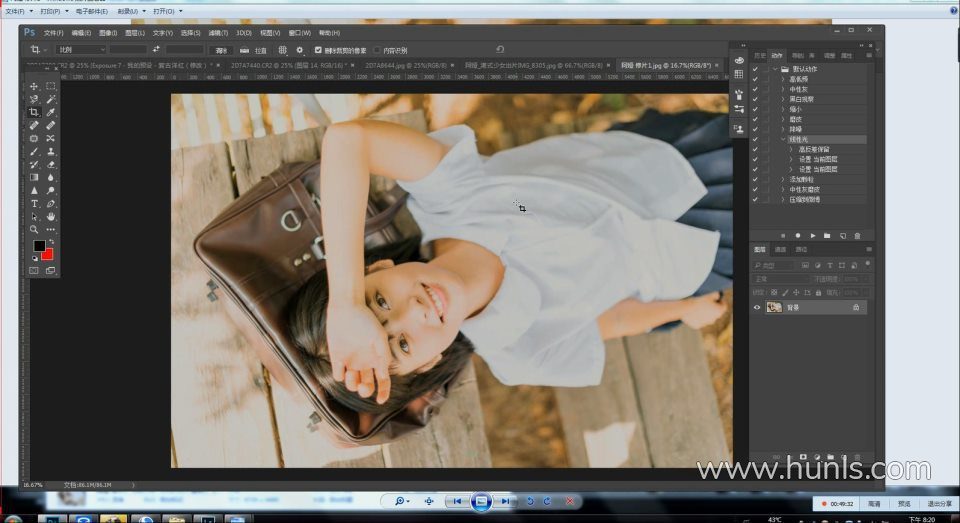Delete action using trash icon
960x523 pixels.
coord(857,236)
